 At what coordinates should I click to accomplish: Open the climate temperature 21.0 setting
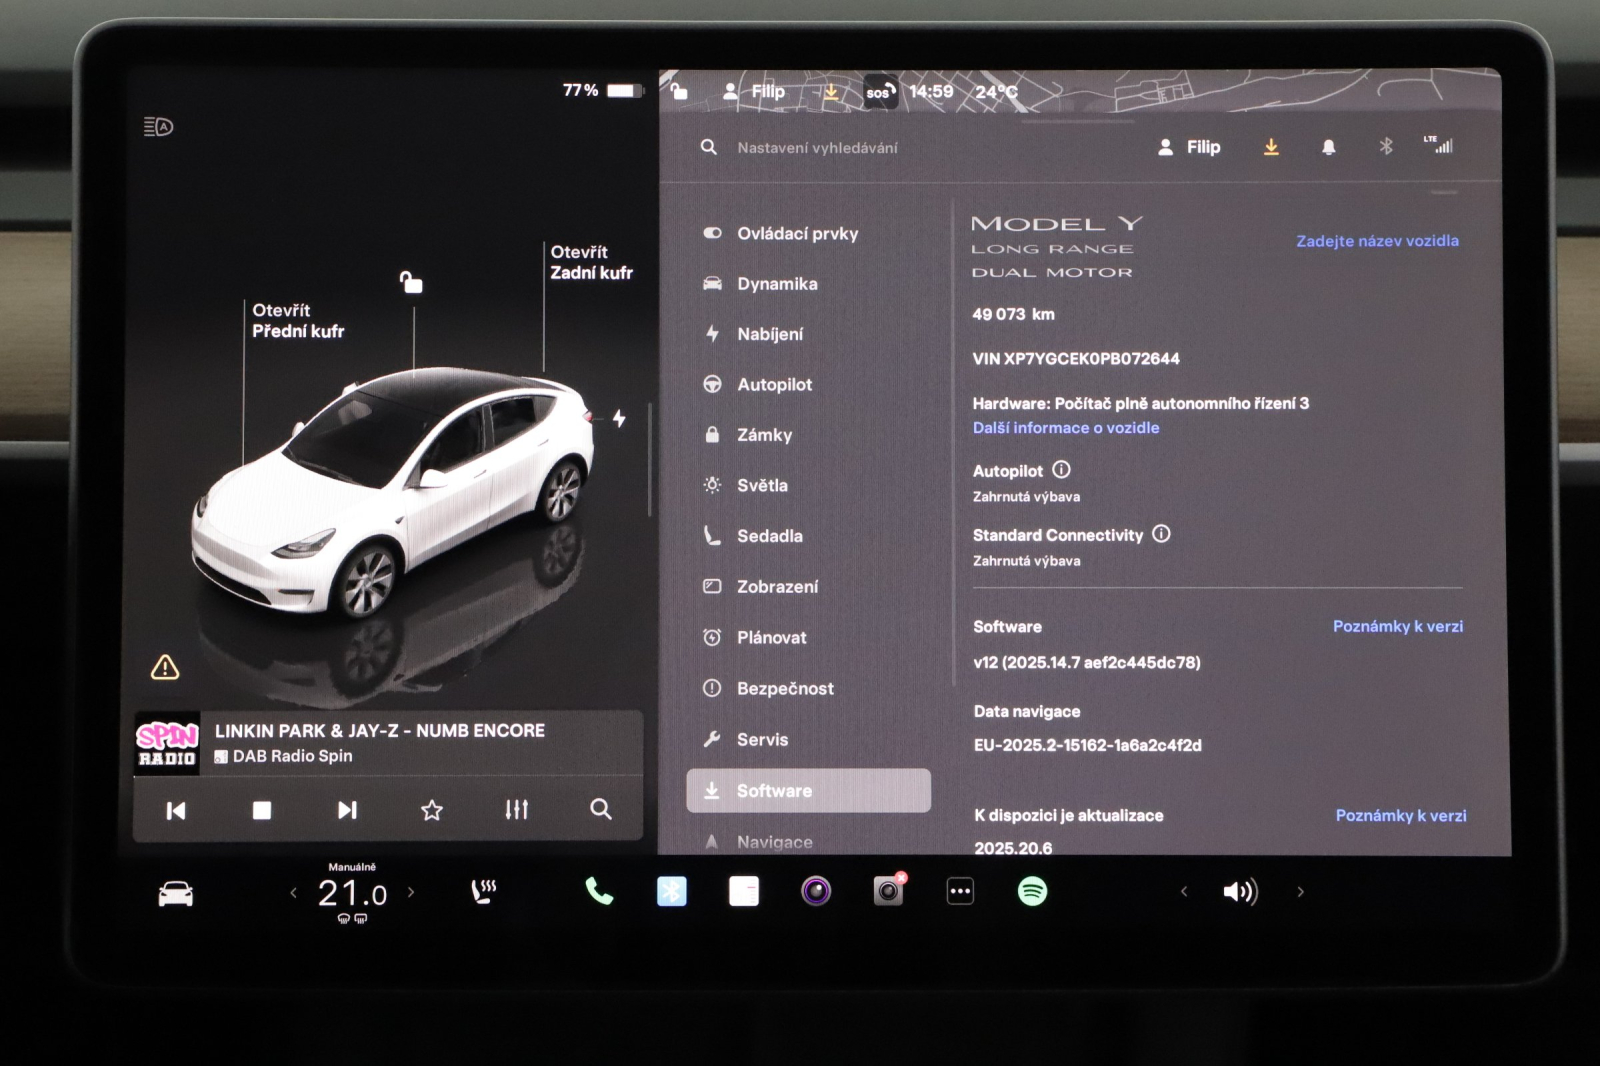coord(352,892)
